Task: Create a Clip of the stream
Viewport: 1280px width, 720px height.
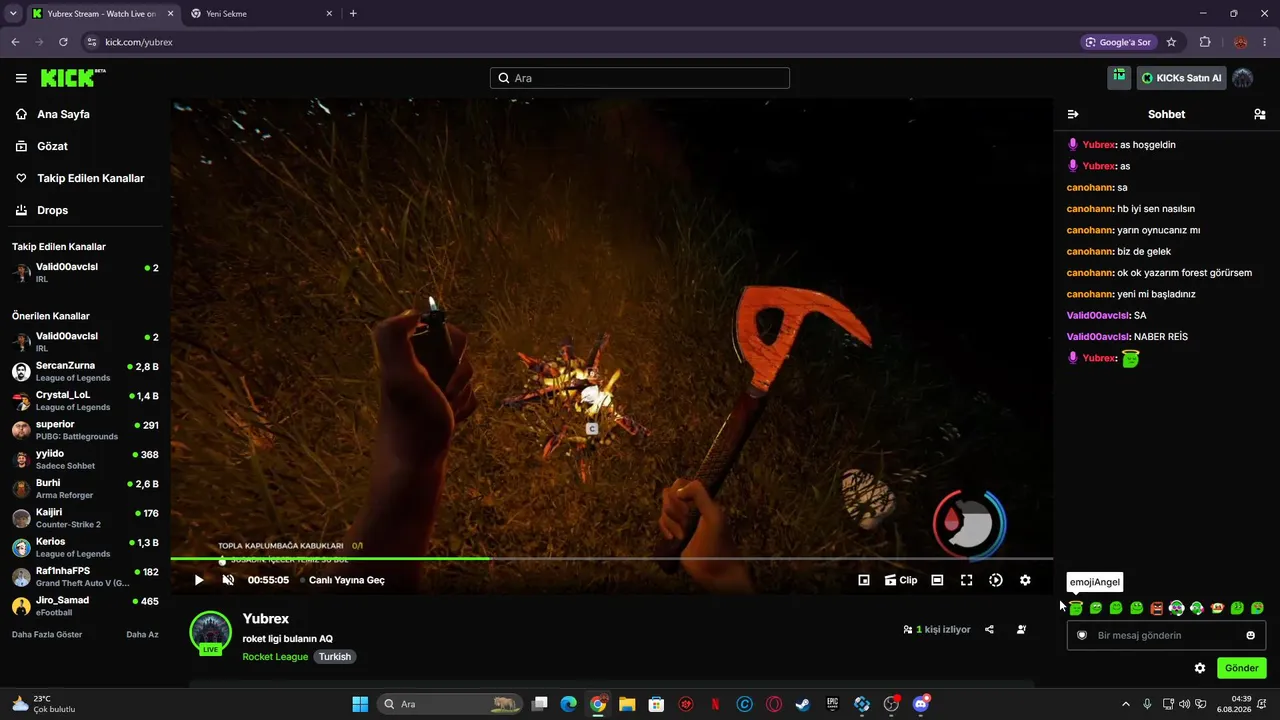Action: click(901, 580)
